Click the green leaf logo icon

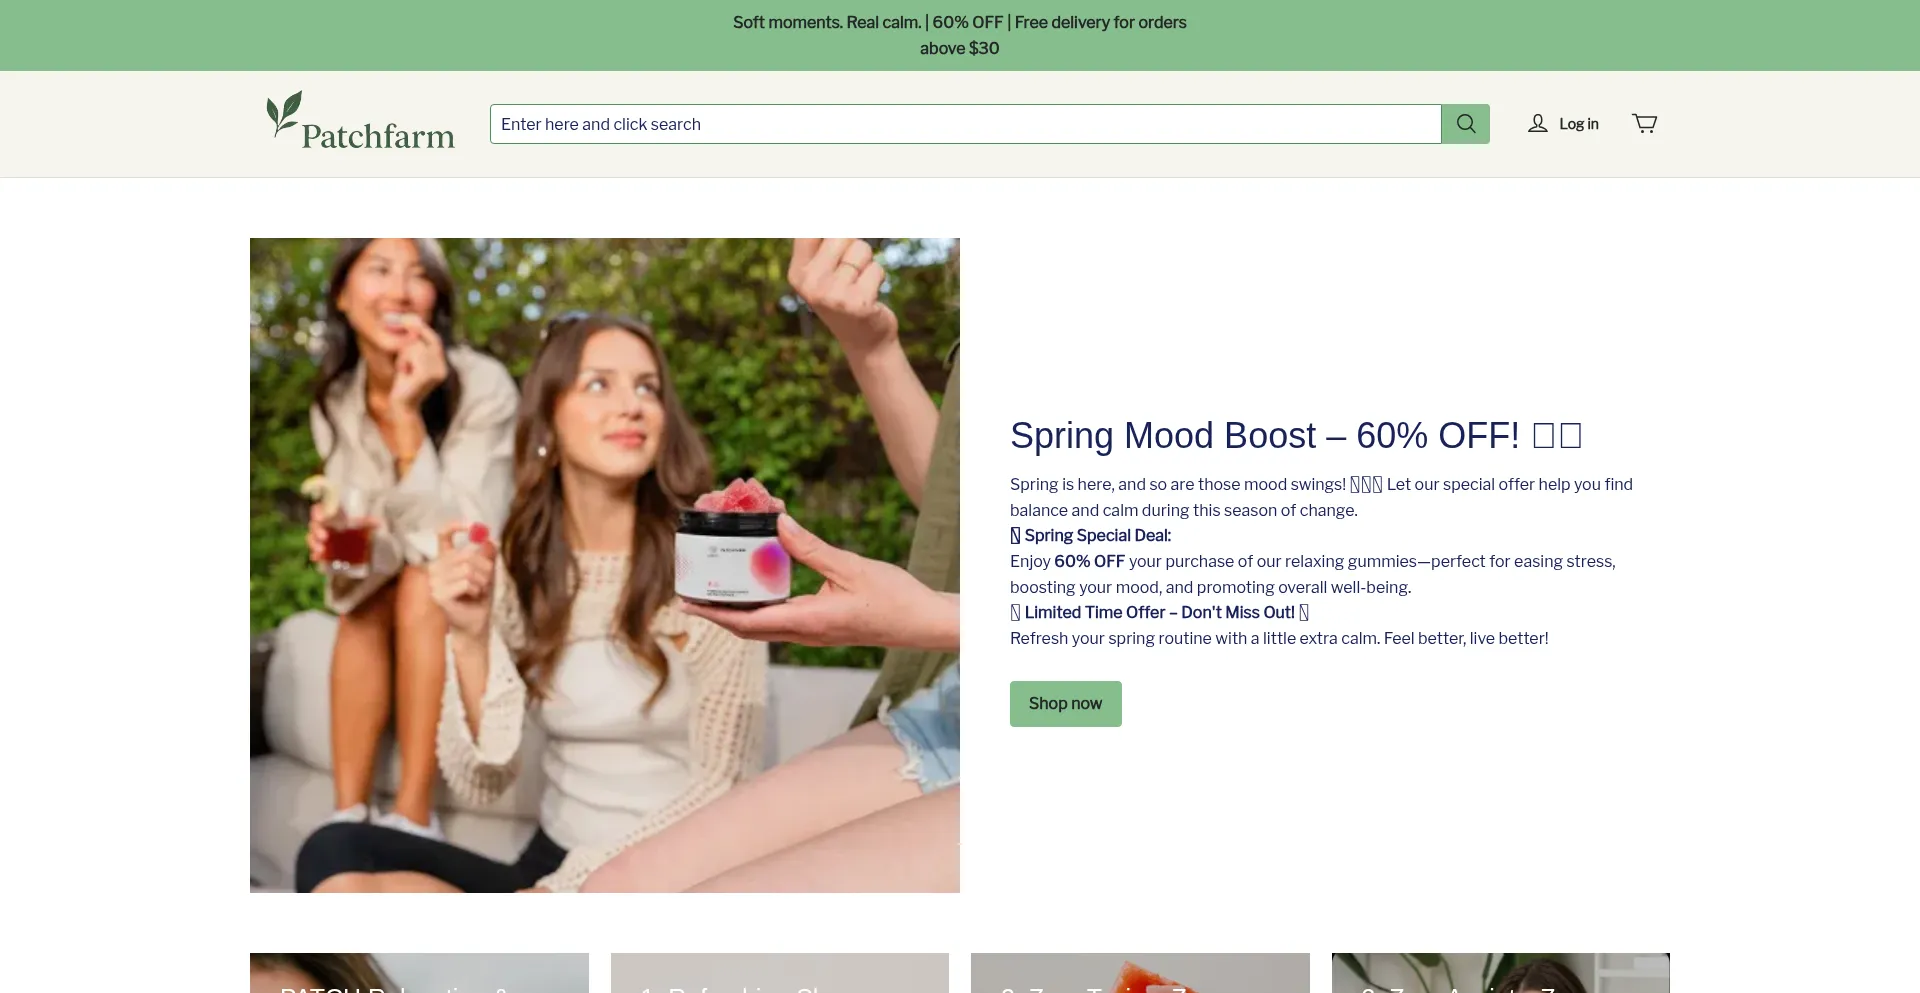283,114
